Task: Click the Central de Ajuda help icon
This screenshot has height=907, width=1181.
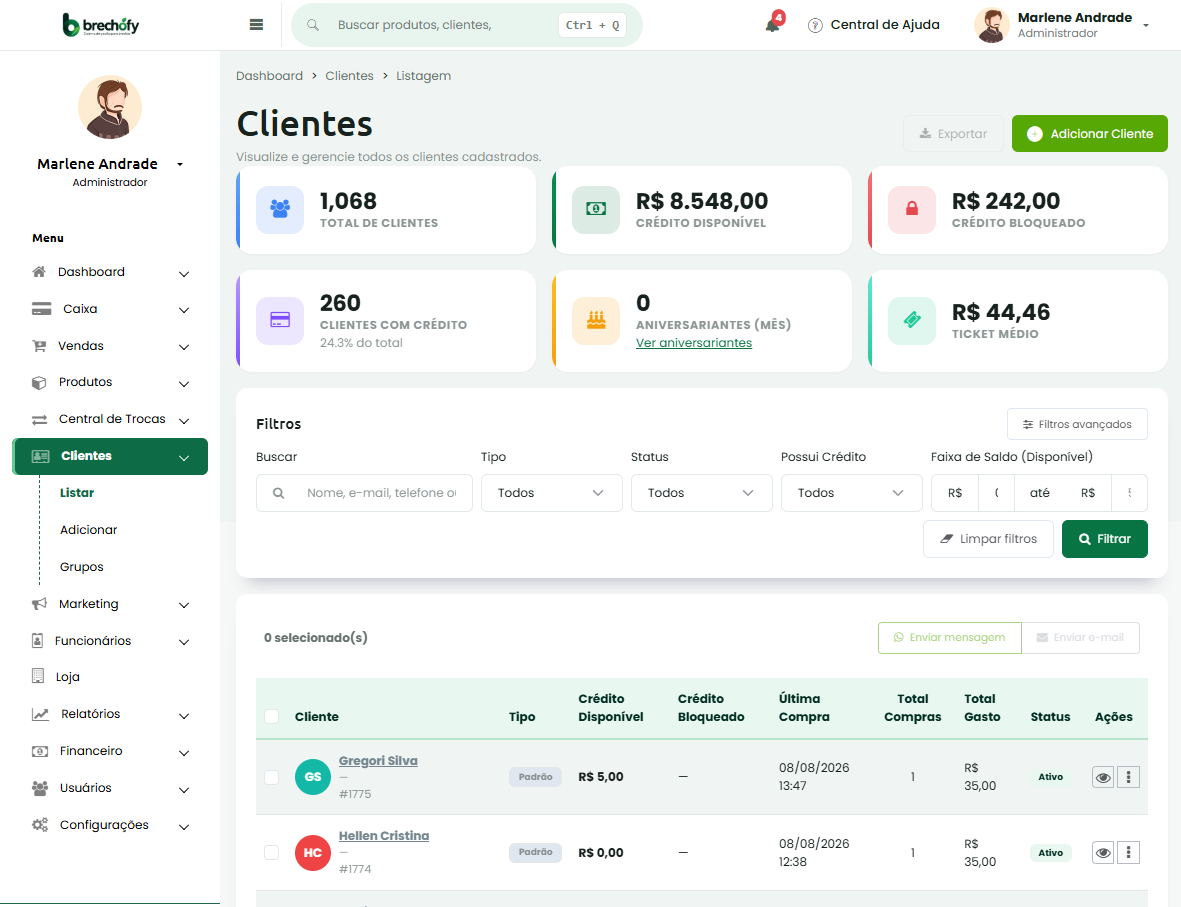Action: (815, 26)
